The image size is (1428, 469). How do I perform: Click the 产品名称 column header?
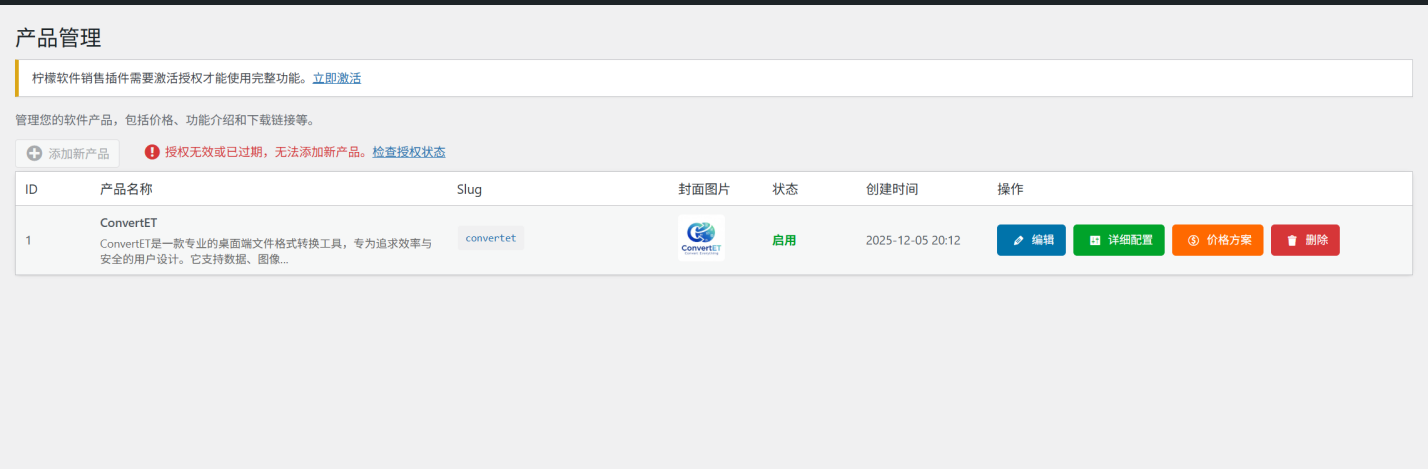point(126,189)
